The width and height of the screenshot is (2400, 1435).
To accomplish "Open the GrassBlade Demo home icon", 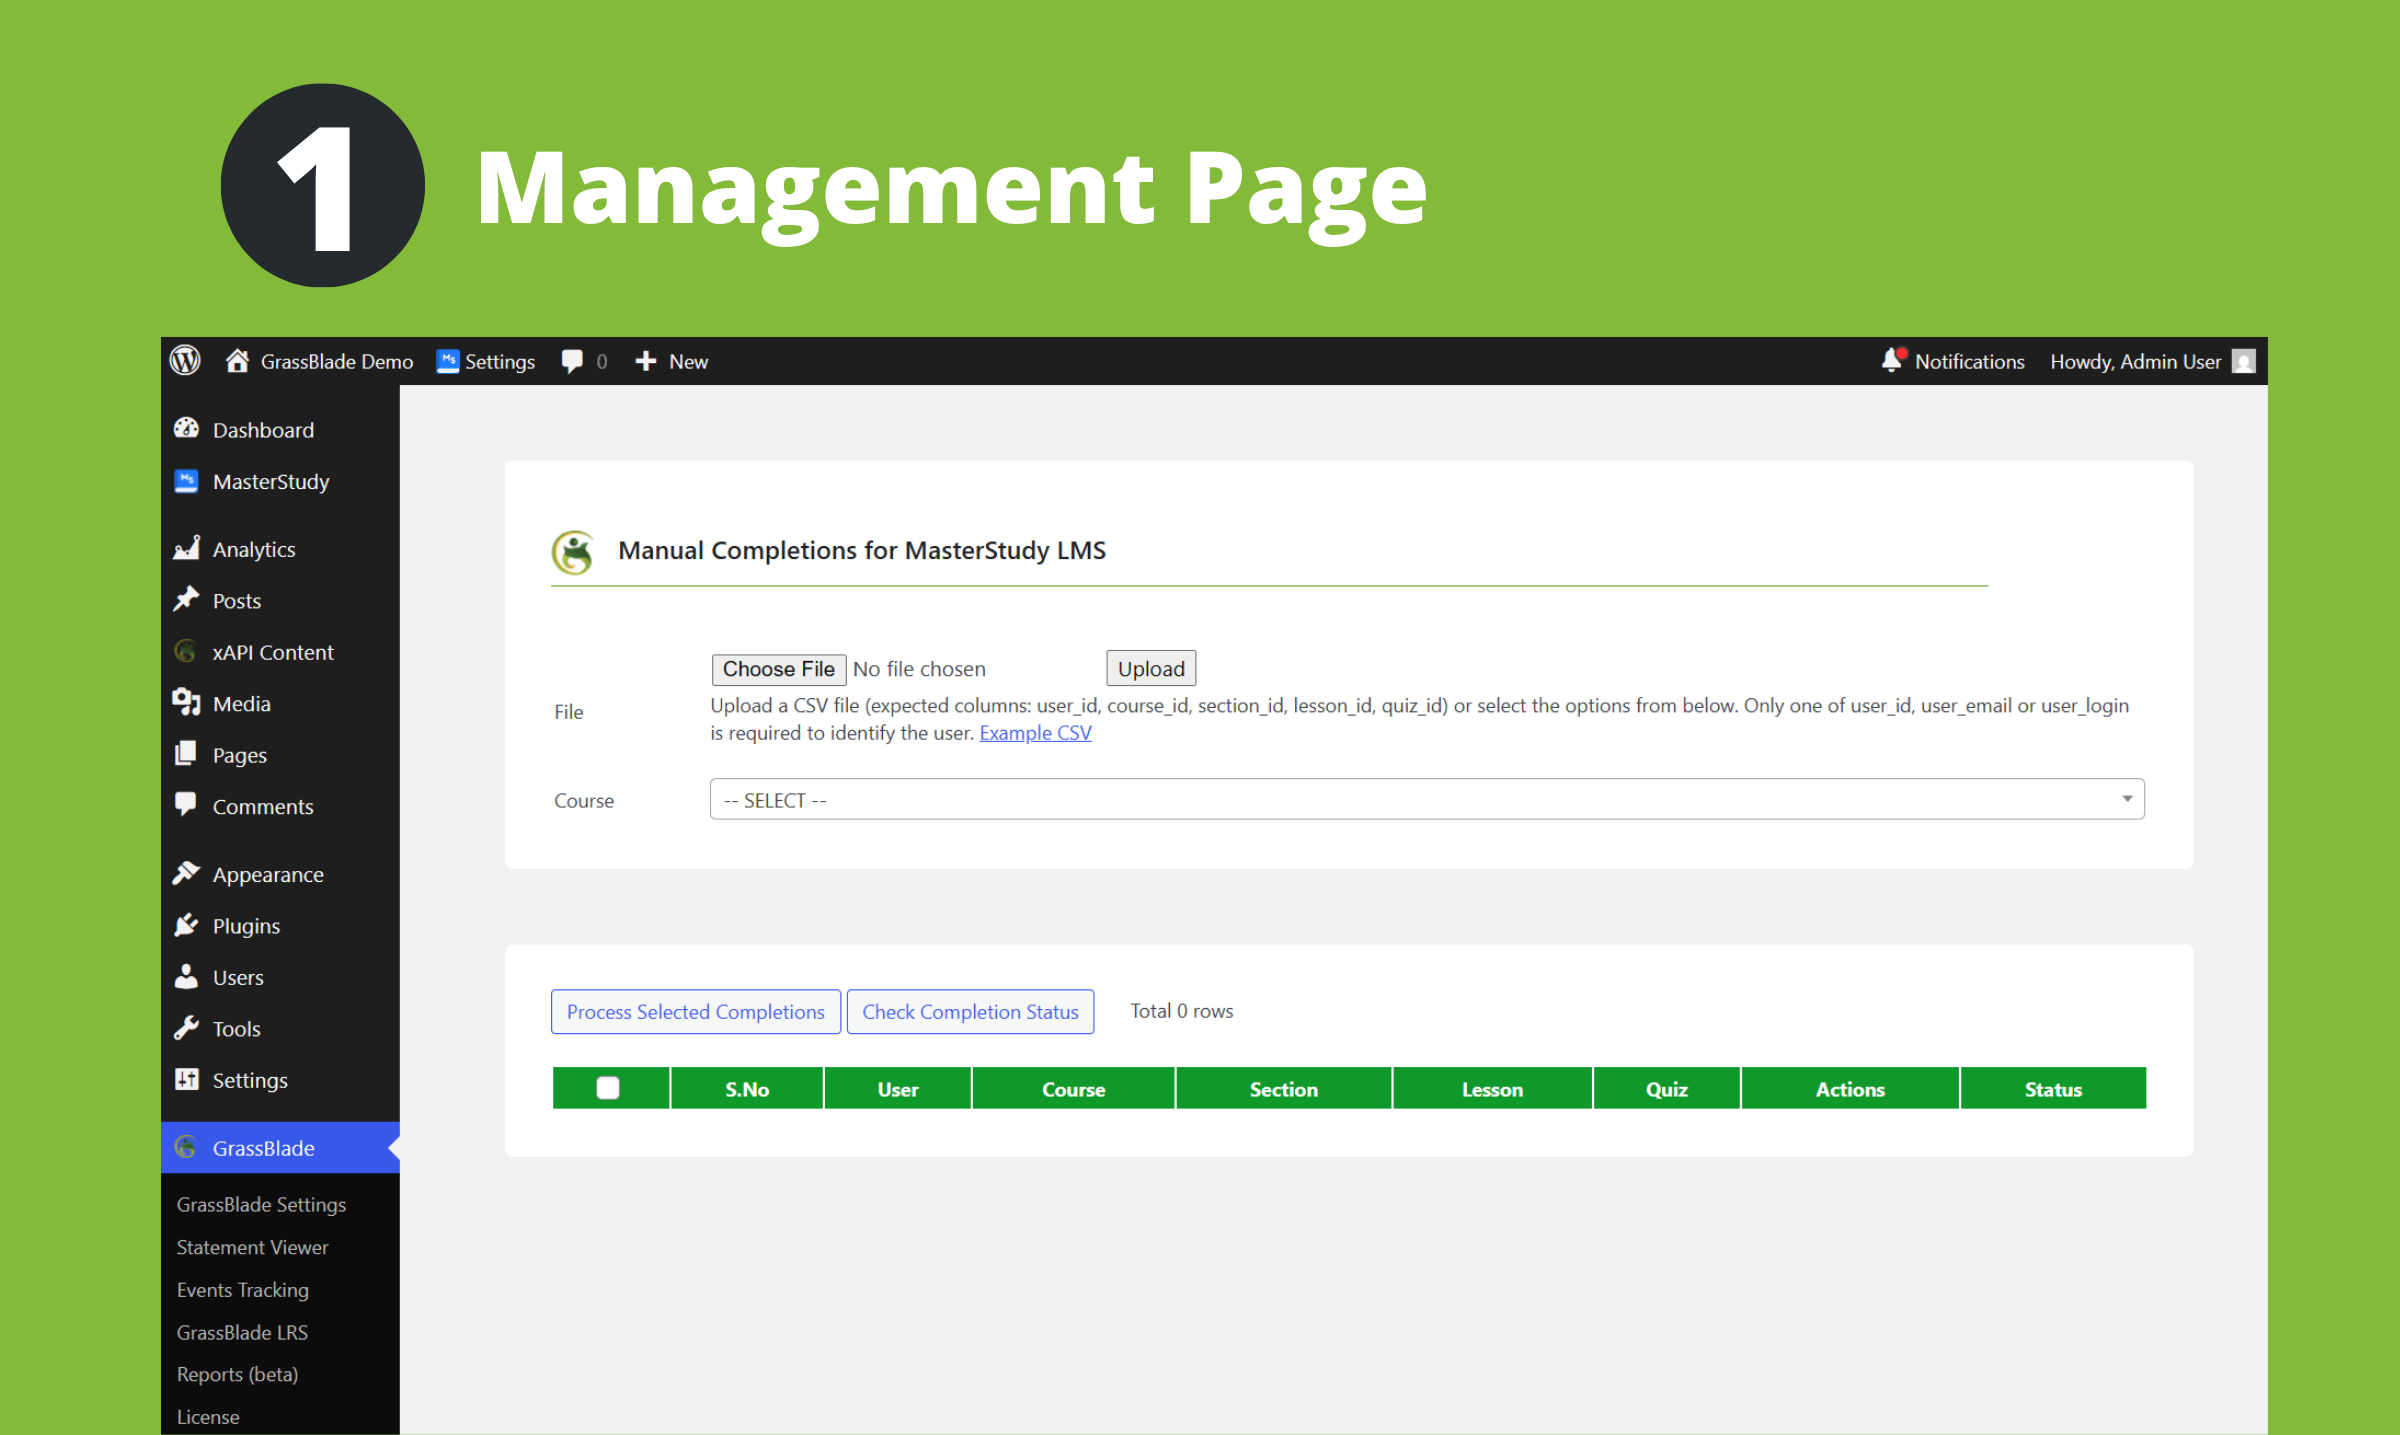I will click(237, 361).
